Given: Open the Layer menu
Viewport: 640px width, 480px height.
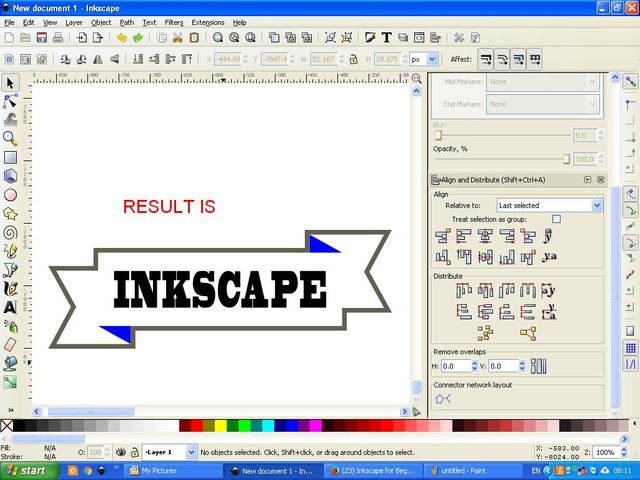Looking at the screenshot, I should 74,22.
